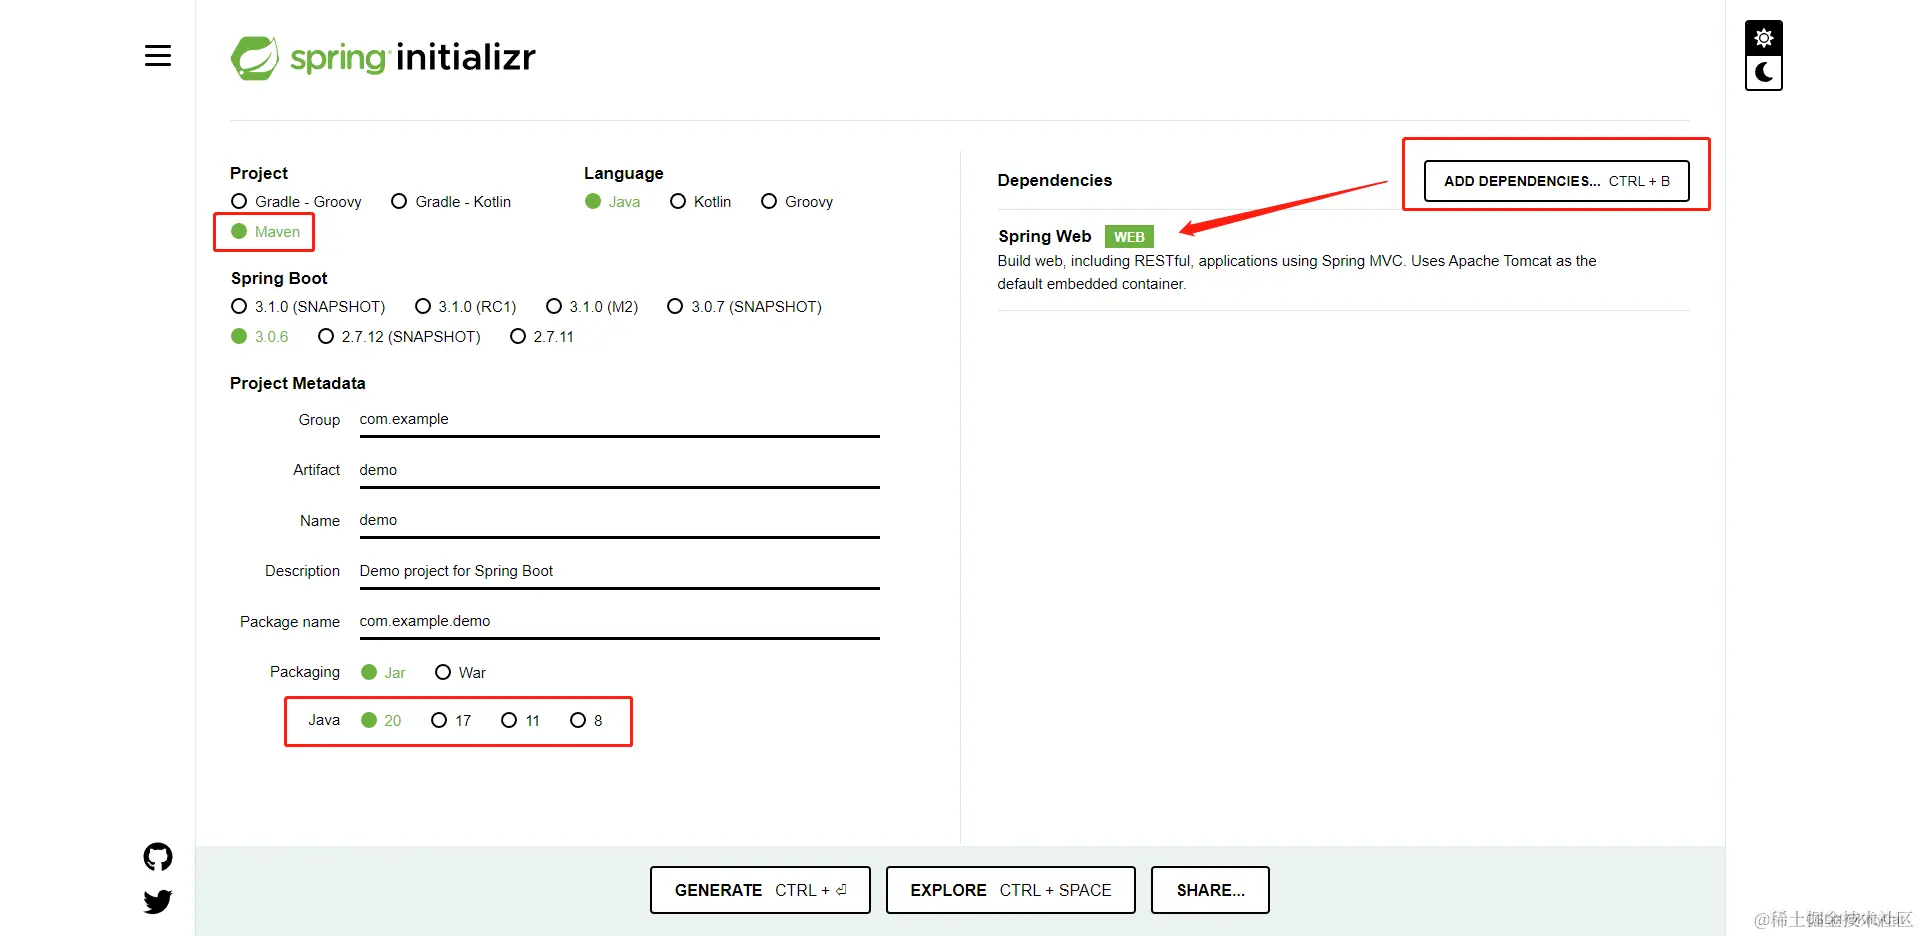Select Spring Boot 2.7.11
The image size is (1920, 936).
point(542,337)
